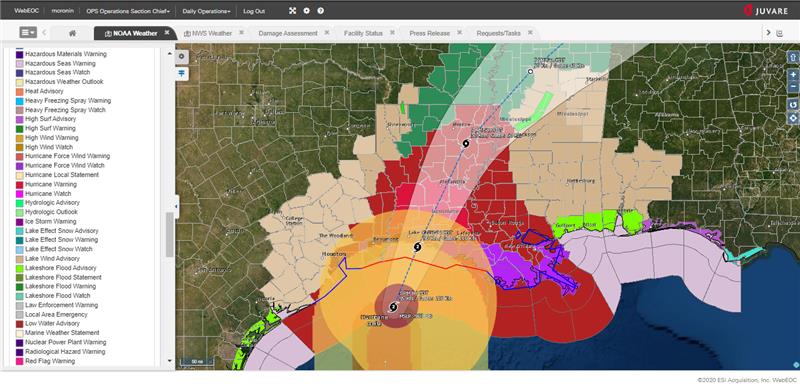Click the fullscreen expand icon in header
The width and height of the screenshot is (800, 386).
(x=292, y=11)
